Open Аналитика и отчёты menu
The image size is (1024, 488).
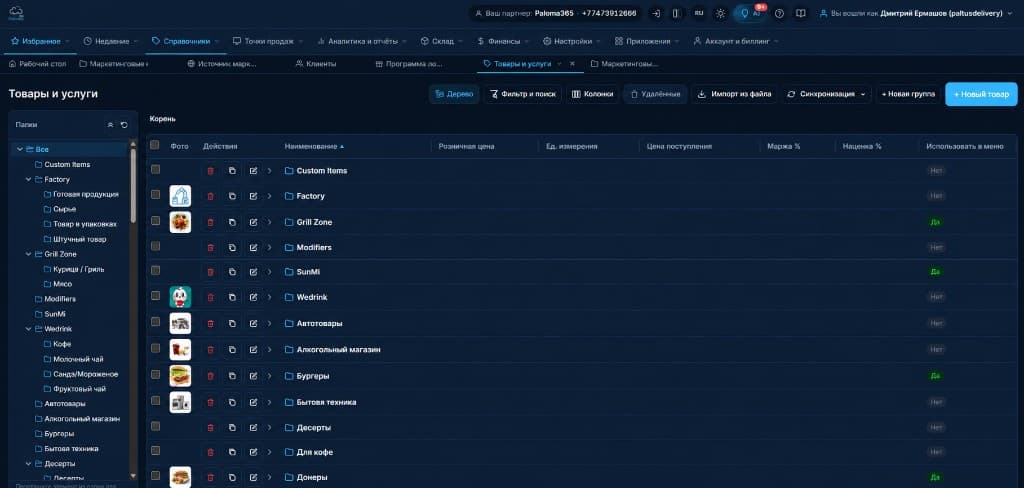coord(362,41)
